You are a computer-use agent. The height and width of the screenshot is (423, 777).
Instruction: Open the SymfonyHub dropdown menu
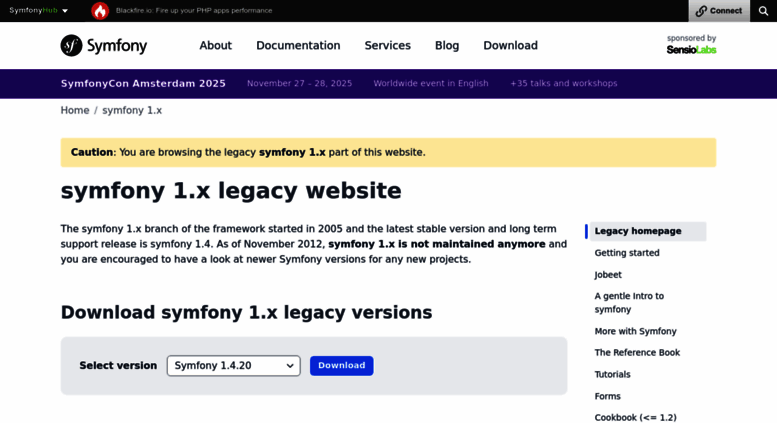click(x=38, y=10)
